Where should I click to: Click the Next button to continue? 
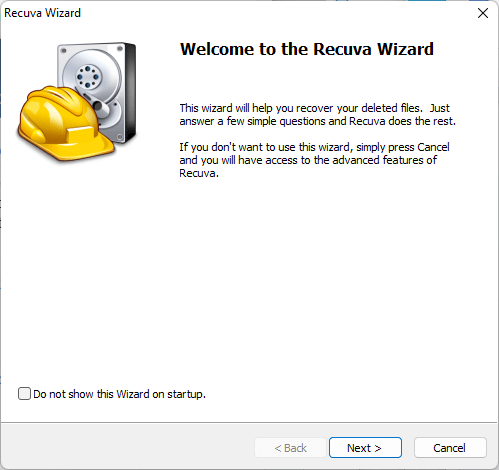pos(365,448)
